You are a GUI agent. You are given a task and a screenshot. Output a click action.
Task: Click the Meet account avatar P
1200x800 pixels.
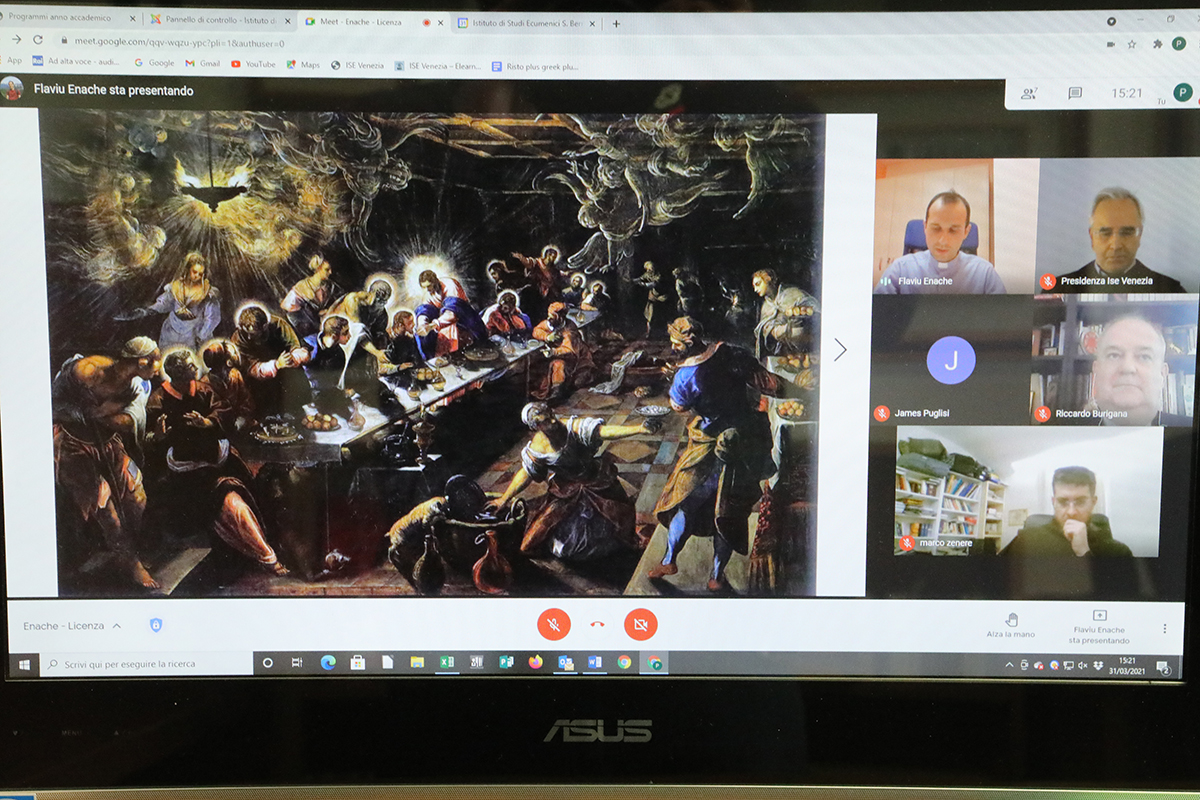click(x=1182, y=92)
